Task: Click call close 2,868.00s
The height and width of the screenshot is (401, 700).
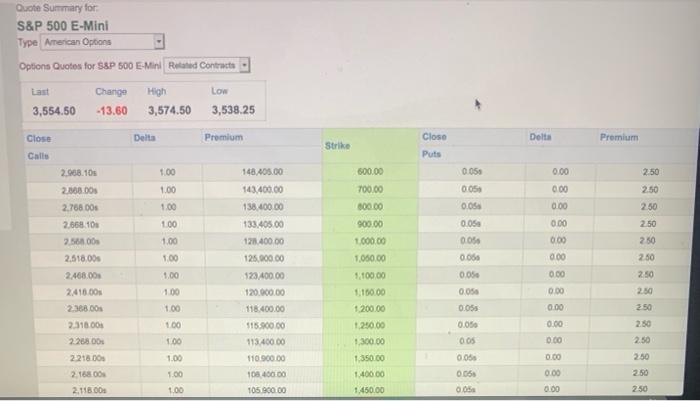Action: tap(79, 191)
